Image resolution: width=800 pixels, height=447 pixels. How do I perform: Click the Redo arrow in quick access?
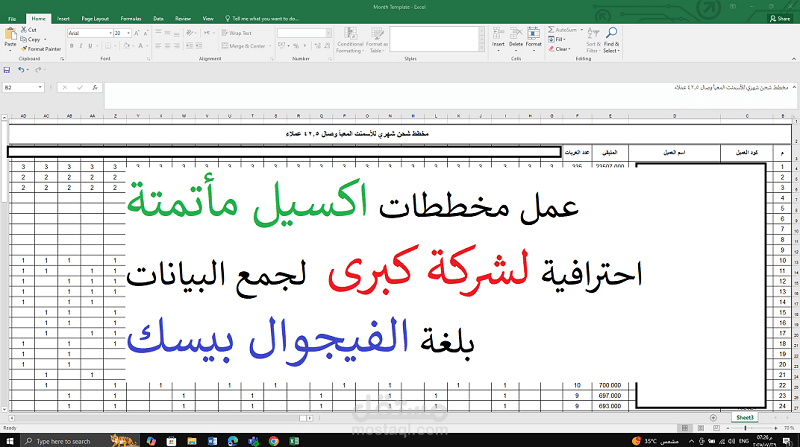[38, 70]
